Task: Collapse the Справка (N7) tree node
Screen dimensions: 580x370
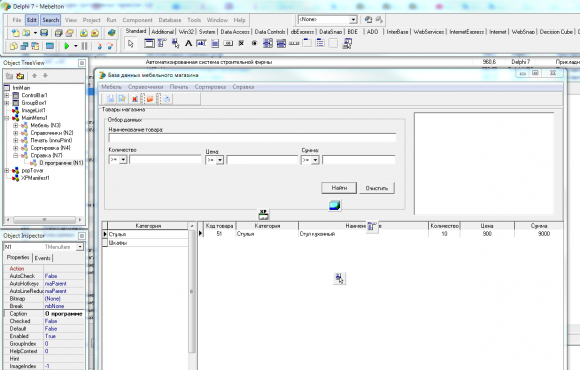Action: pyautogui.click(x=16, y=155)
